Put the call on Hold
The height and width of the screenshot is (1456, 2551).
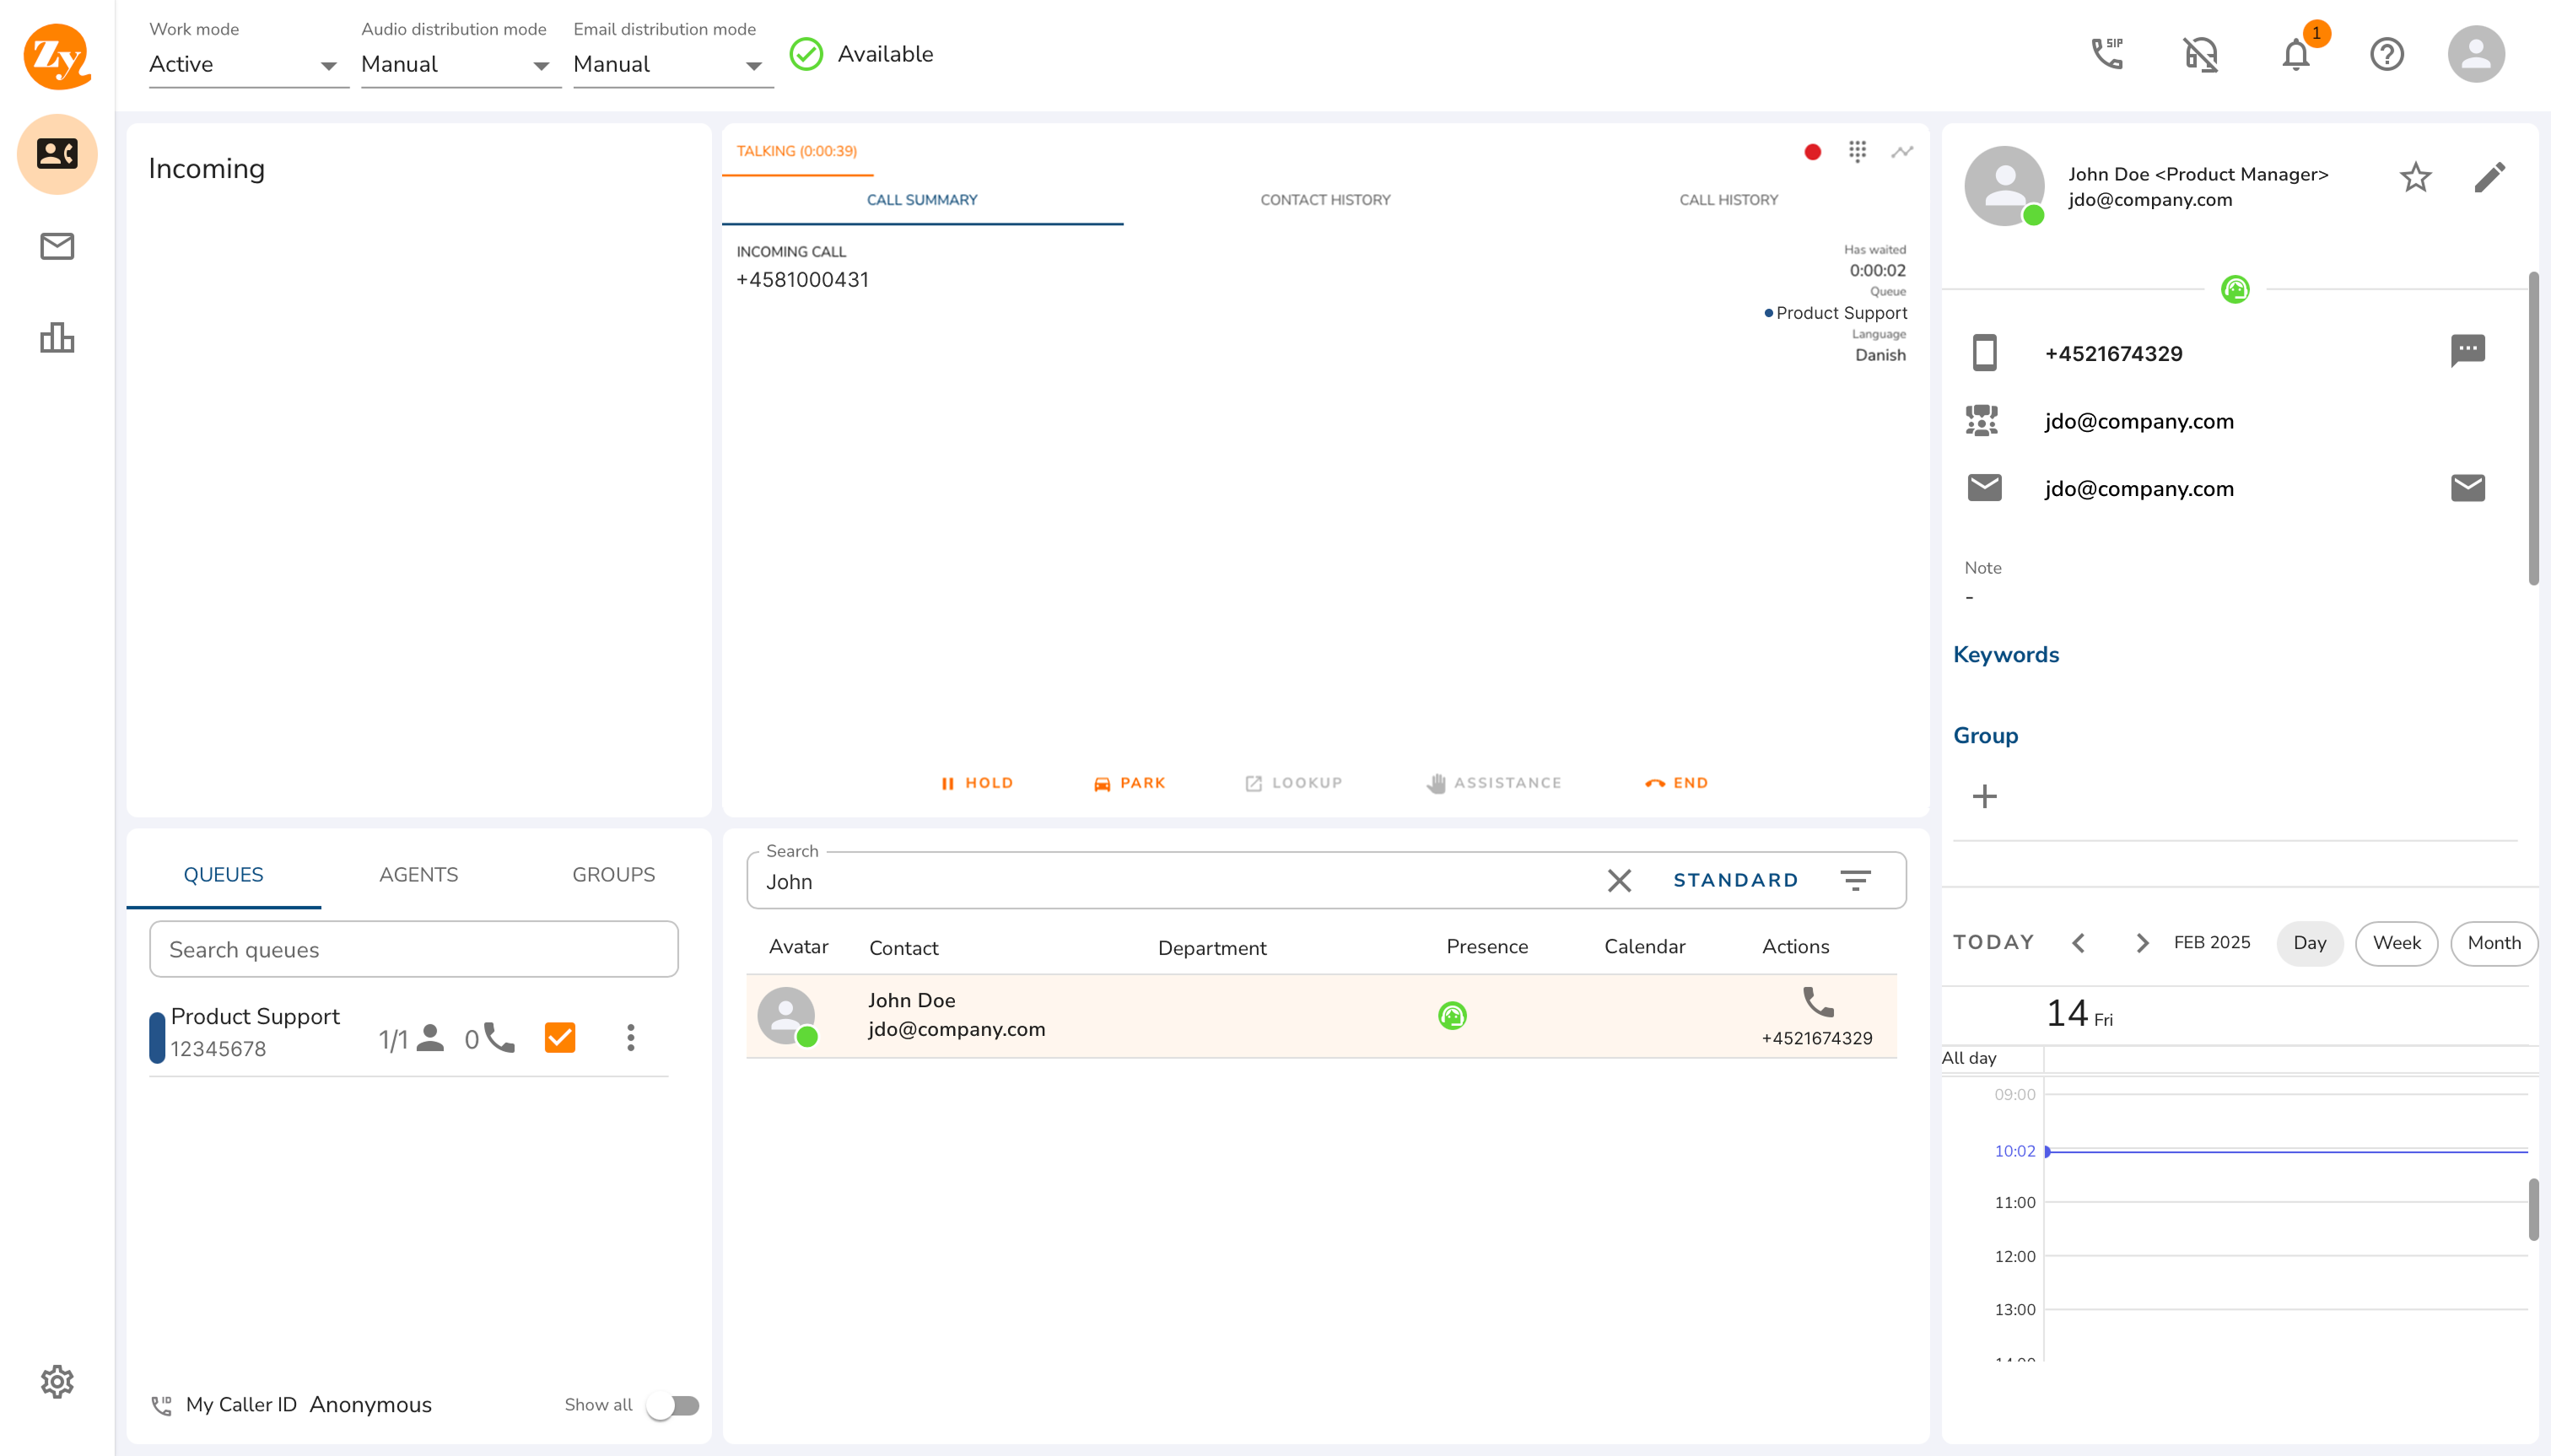[977, 783]
